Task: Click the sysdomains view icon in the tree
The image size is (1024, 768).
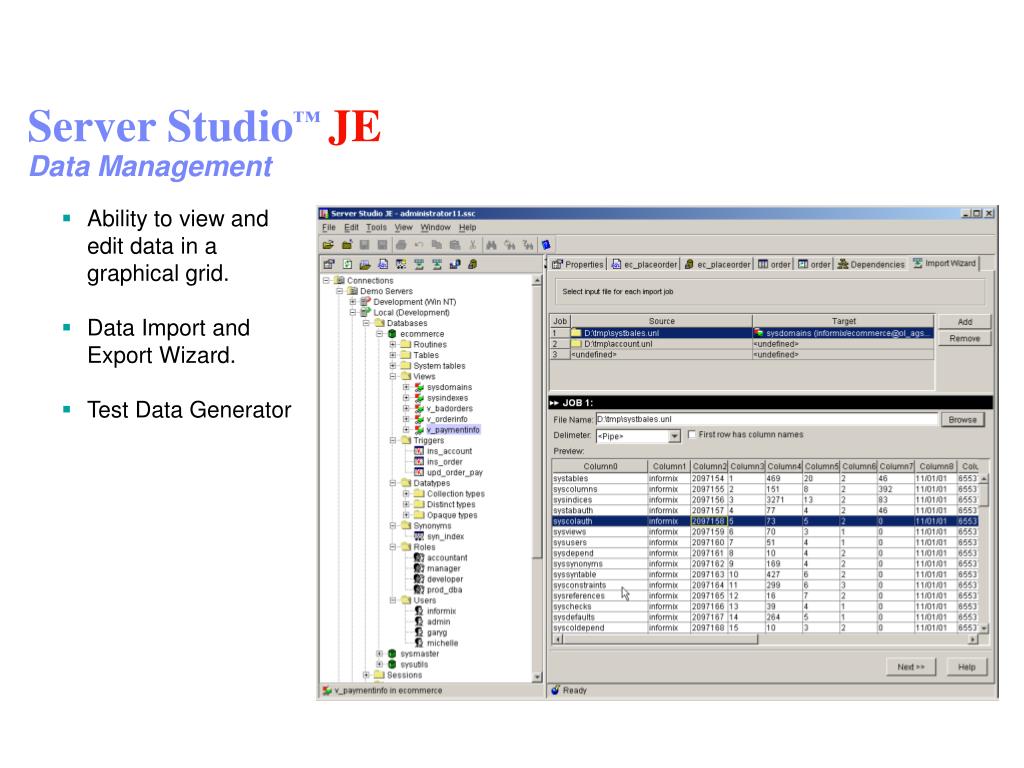Action: (419, 387)
